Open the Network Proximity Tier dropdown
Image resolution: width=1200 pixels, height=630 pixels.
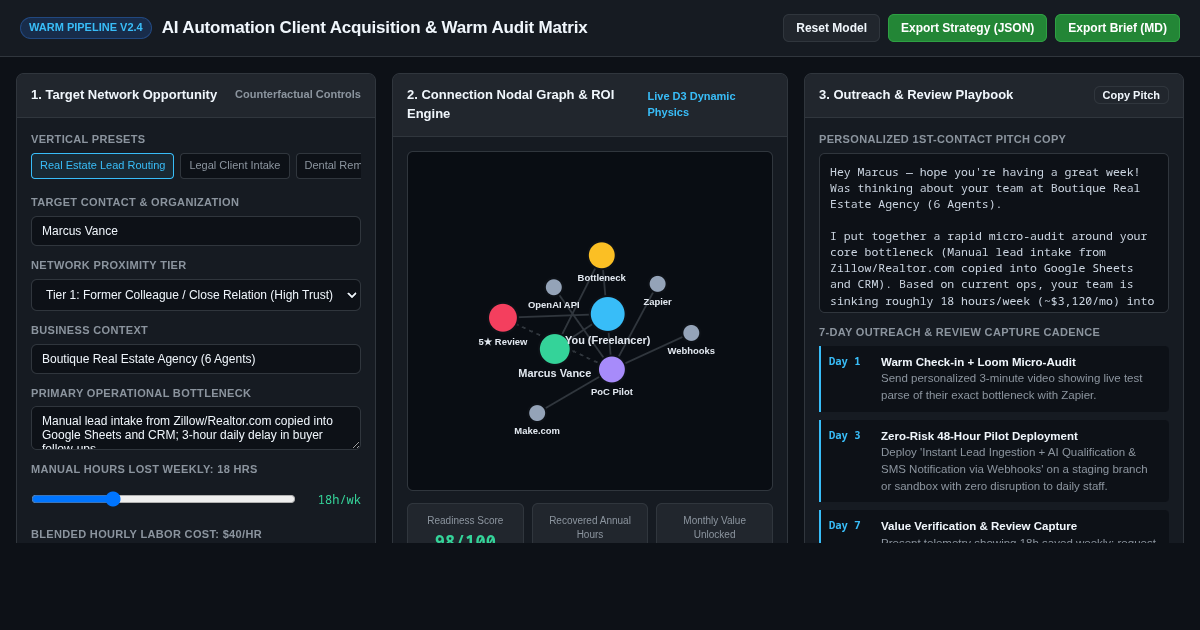[x=196, y=295]
